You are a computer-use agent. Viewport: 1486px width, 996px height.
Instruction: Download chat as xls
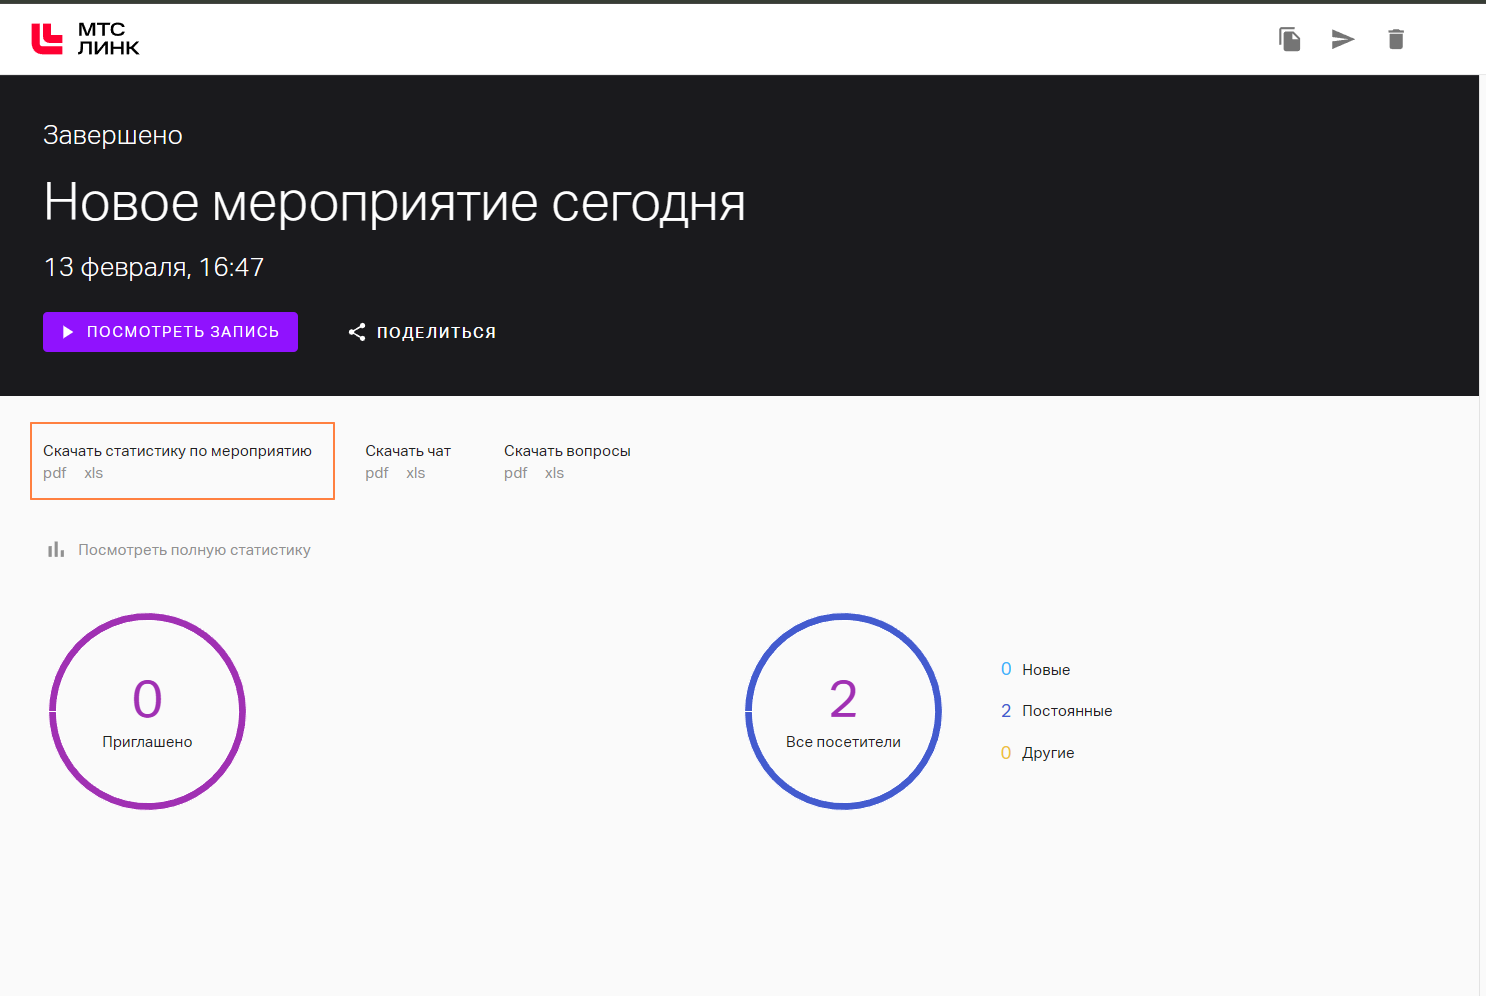[415, 473]
